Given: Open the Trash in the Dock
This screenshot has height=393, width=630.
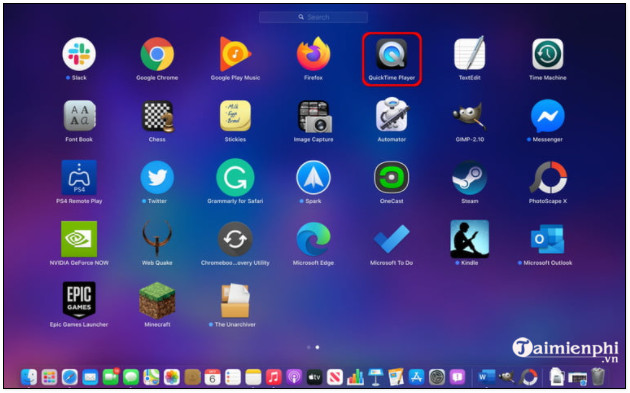Looking at the screenshot, I should coord(598,377).
